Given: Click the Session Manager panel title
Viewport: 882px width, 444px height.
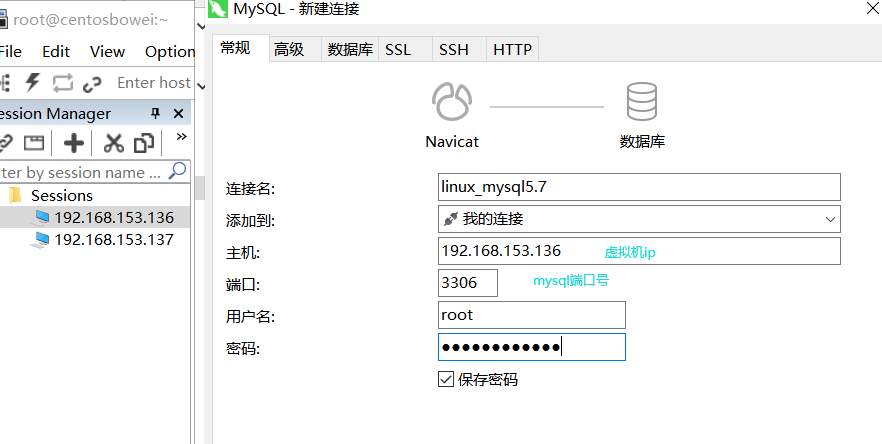Looking at the screenshot, I should pyautogui.click(x=55, y=114).
